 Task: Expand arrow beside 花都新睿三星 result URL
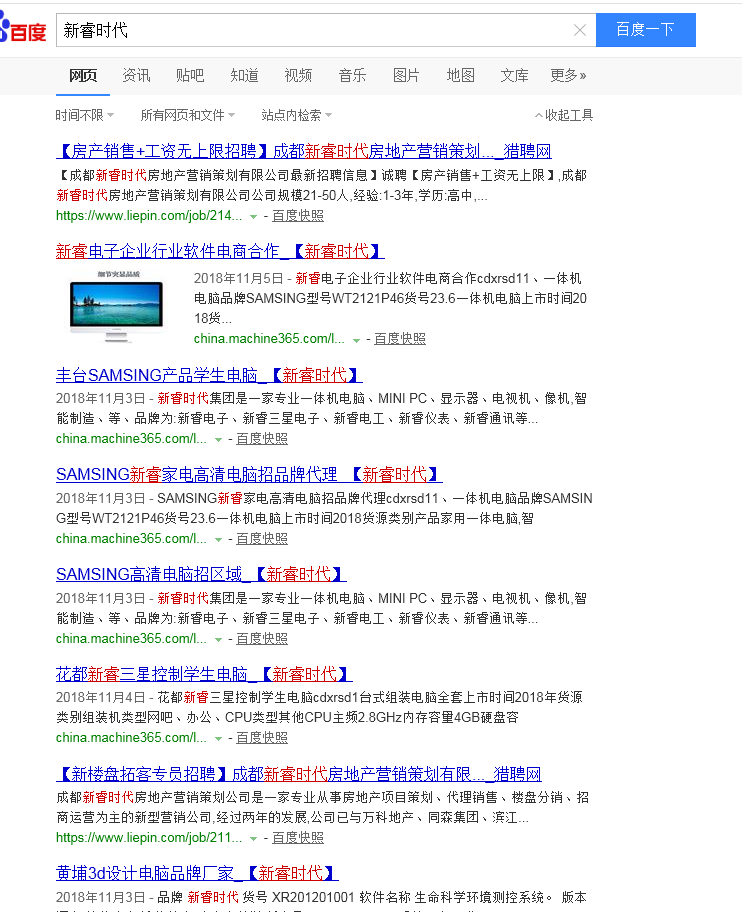tap(218, 739)
